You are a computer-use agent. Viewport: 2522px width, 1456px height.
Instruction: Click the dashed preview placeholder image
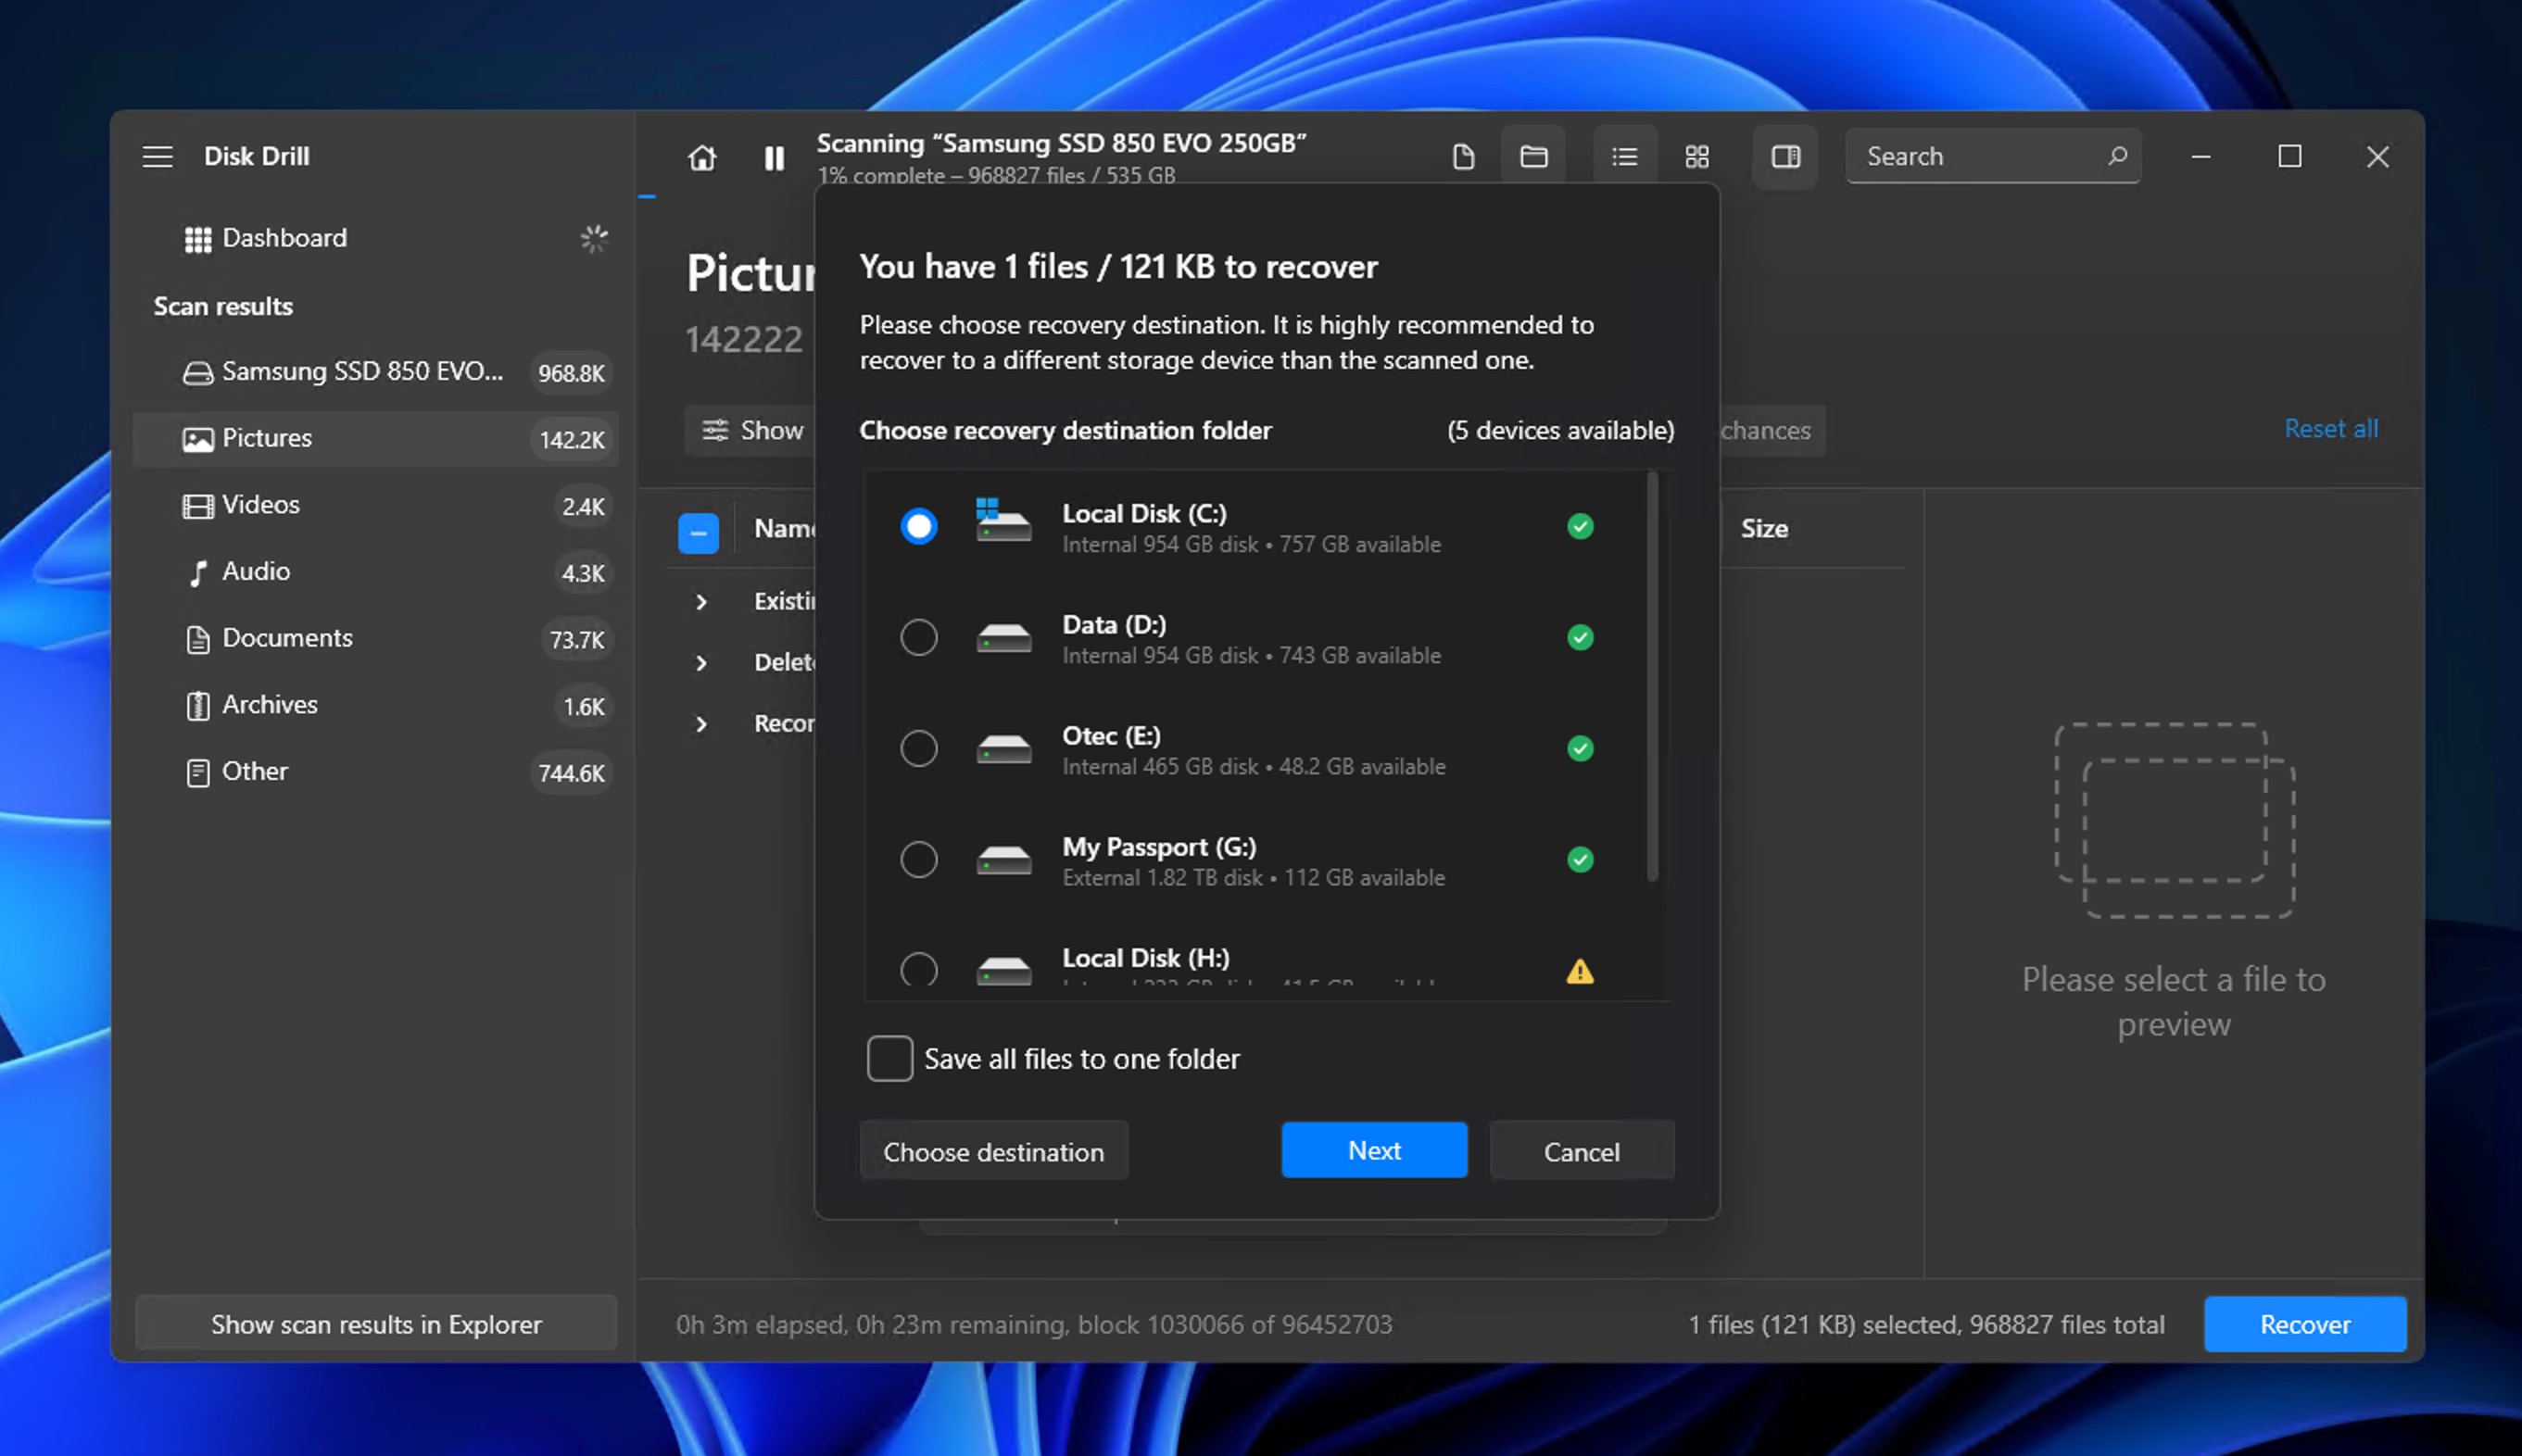coord(2174,819)
